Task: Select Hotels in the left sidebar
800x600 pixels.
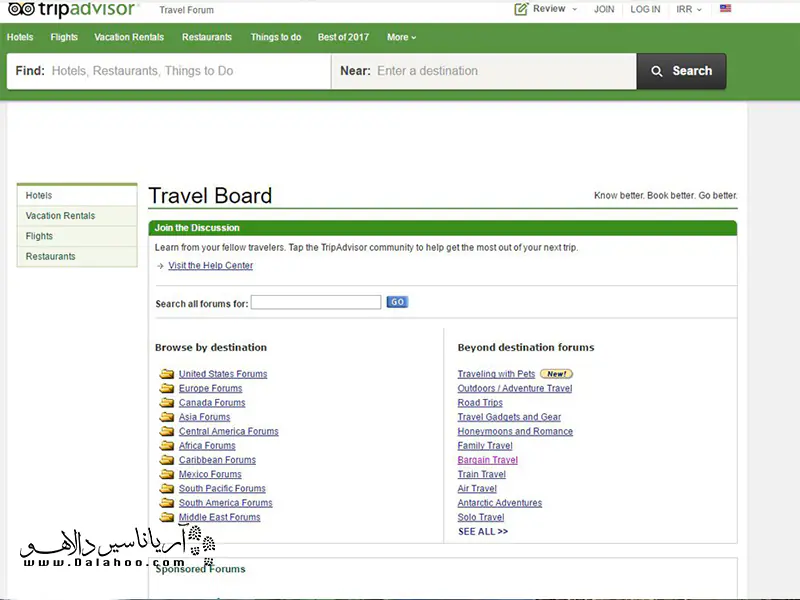Action: [x=77, y=195]
